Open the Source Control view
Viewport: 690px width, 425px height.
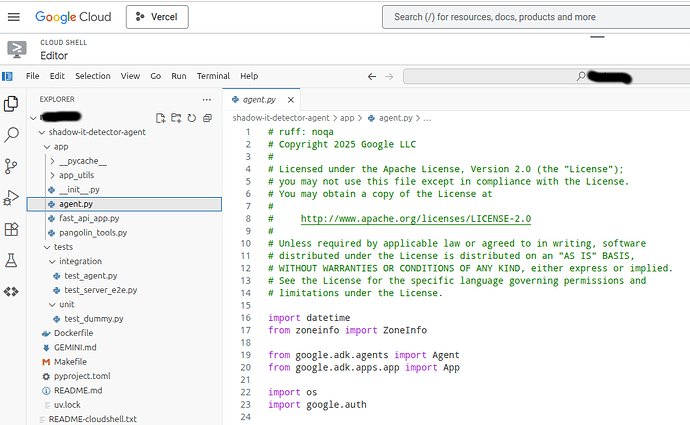click(12, 166)
